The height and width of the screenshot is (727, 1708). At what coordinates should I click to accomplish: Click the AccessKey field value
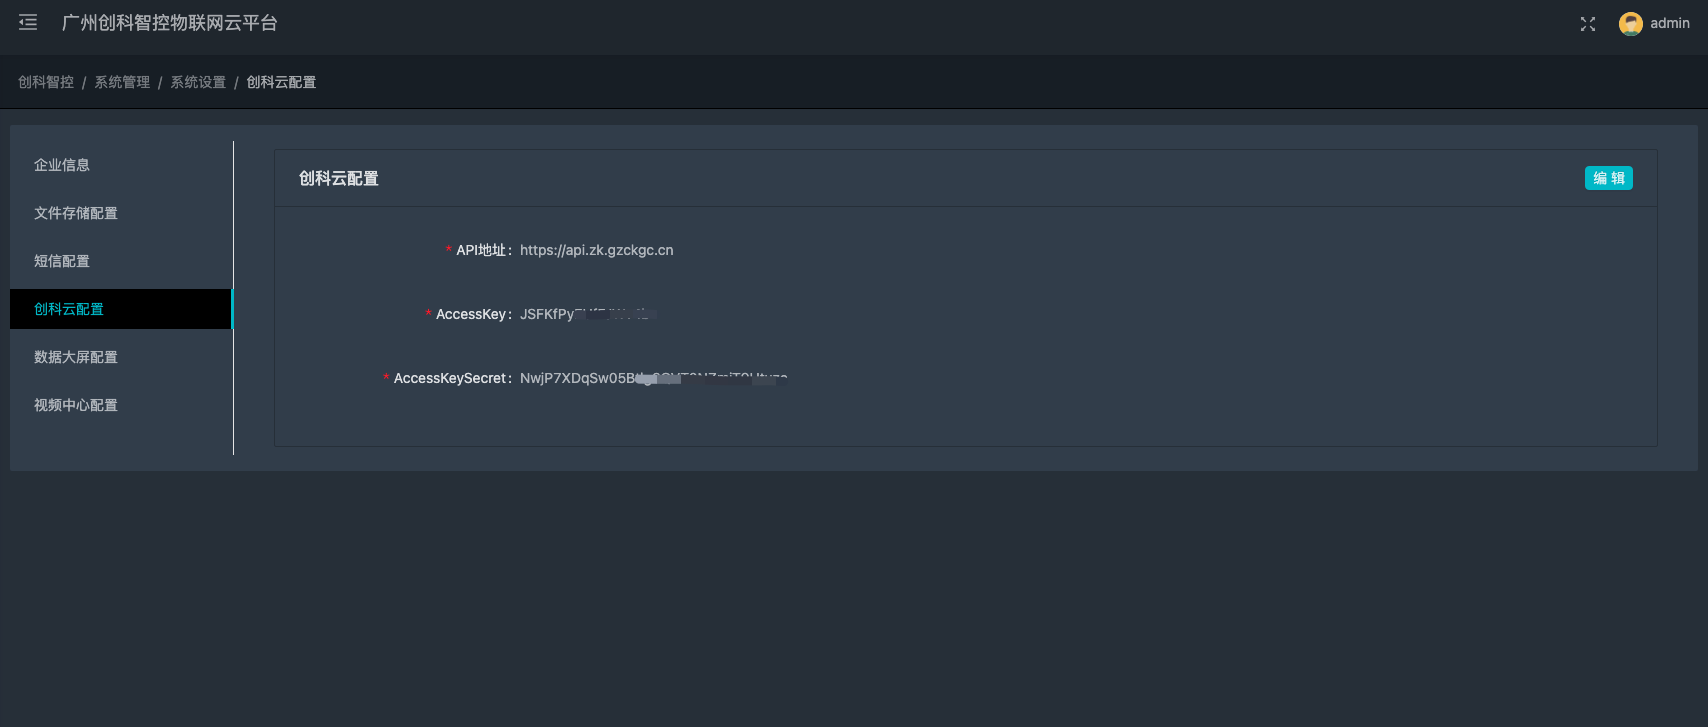583,314
